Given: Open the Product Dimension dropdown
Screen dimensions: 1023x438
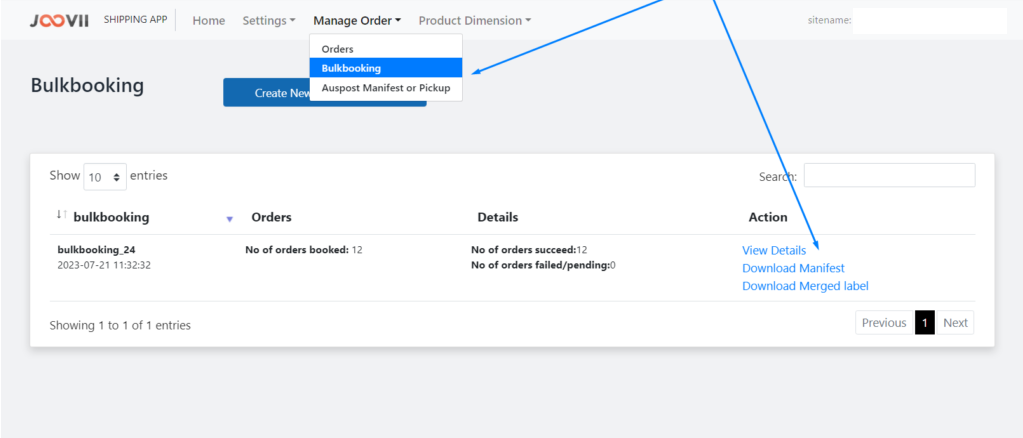Looking at the screenshot, I should (474, 21).
